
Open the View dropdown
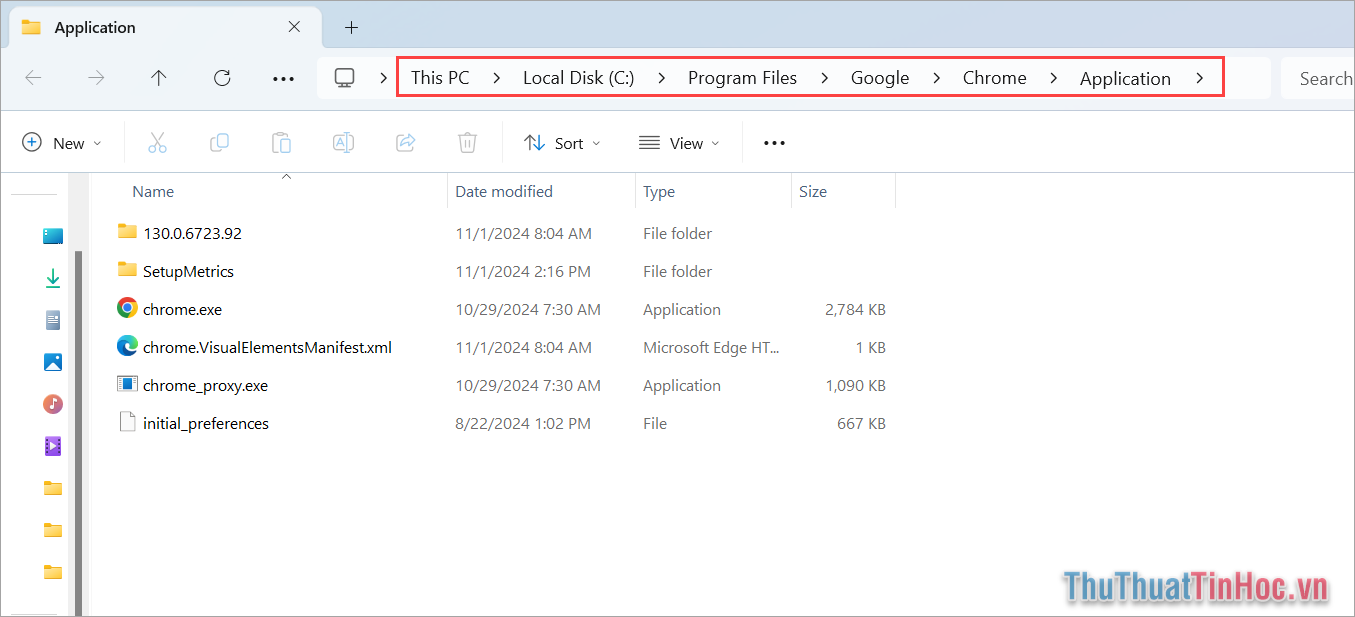pos(679,142)
